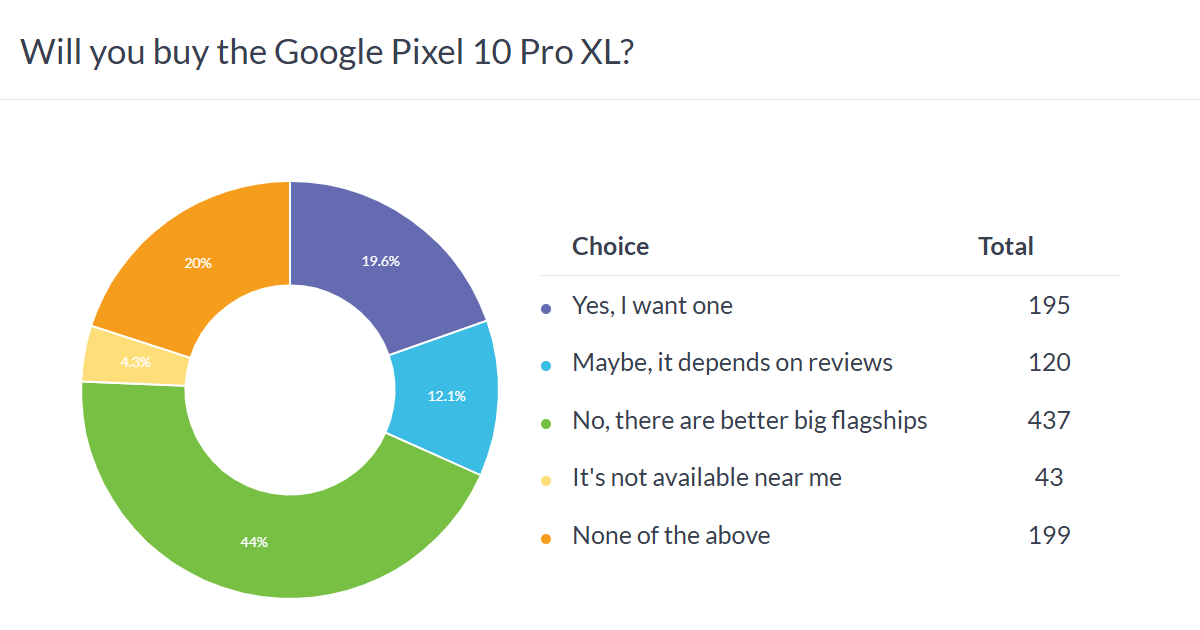The width and height of the screenshot is (1200, 630).
Task: Select 'No, there are better big flagships' label
Action: click(x=749, y=421)
